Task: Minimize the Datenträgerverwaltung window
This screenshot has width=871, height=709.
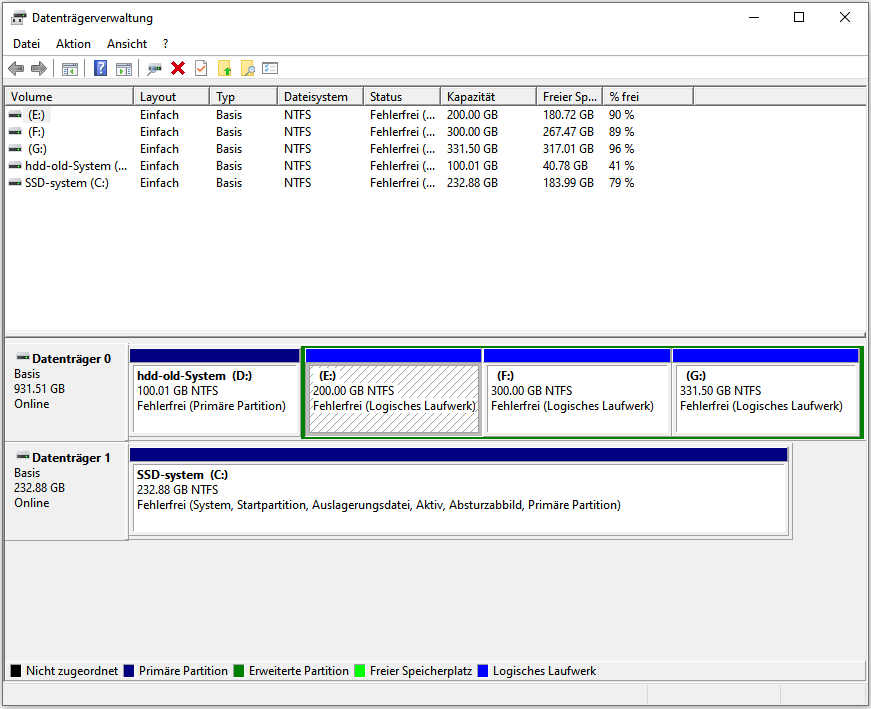Action: point(754,18)
